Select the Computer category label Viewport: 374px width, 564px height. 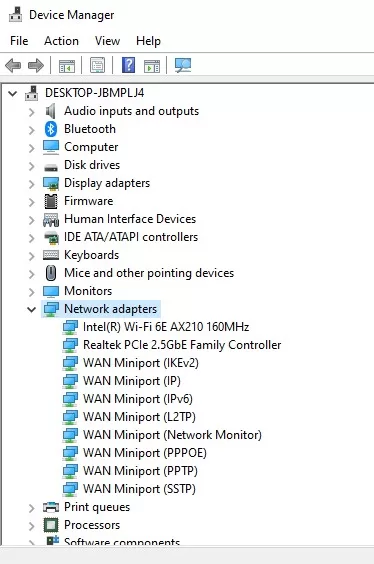(91, 147)
